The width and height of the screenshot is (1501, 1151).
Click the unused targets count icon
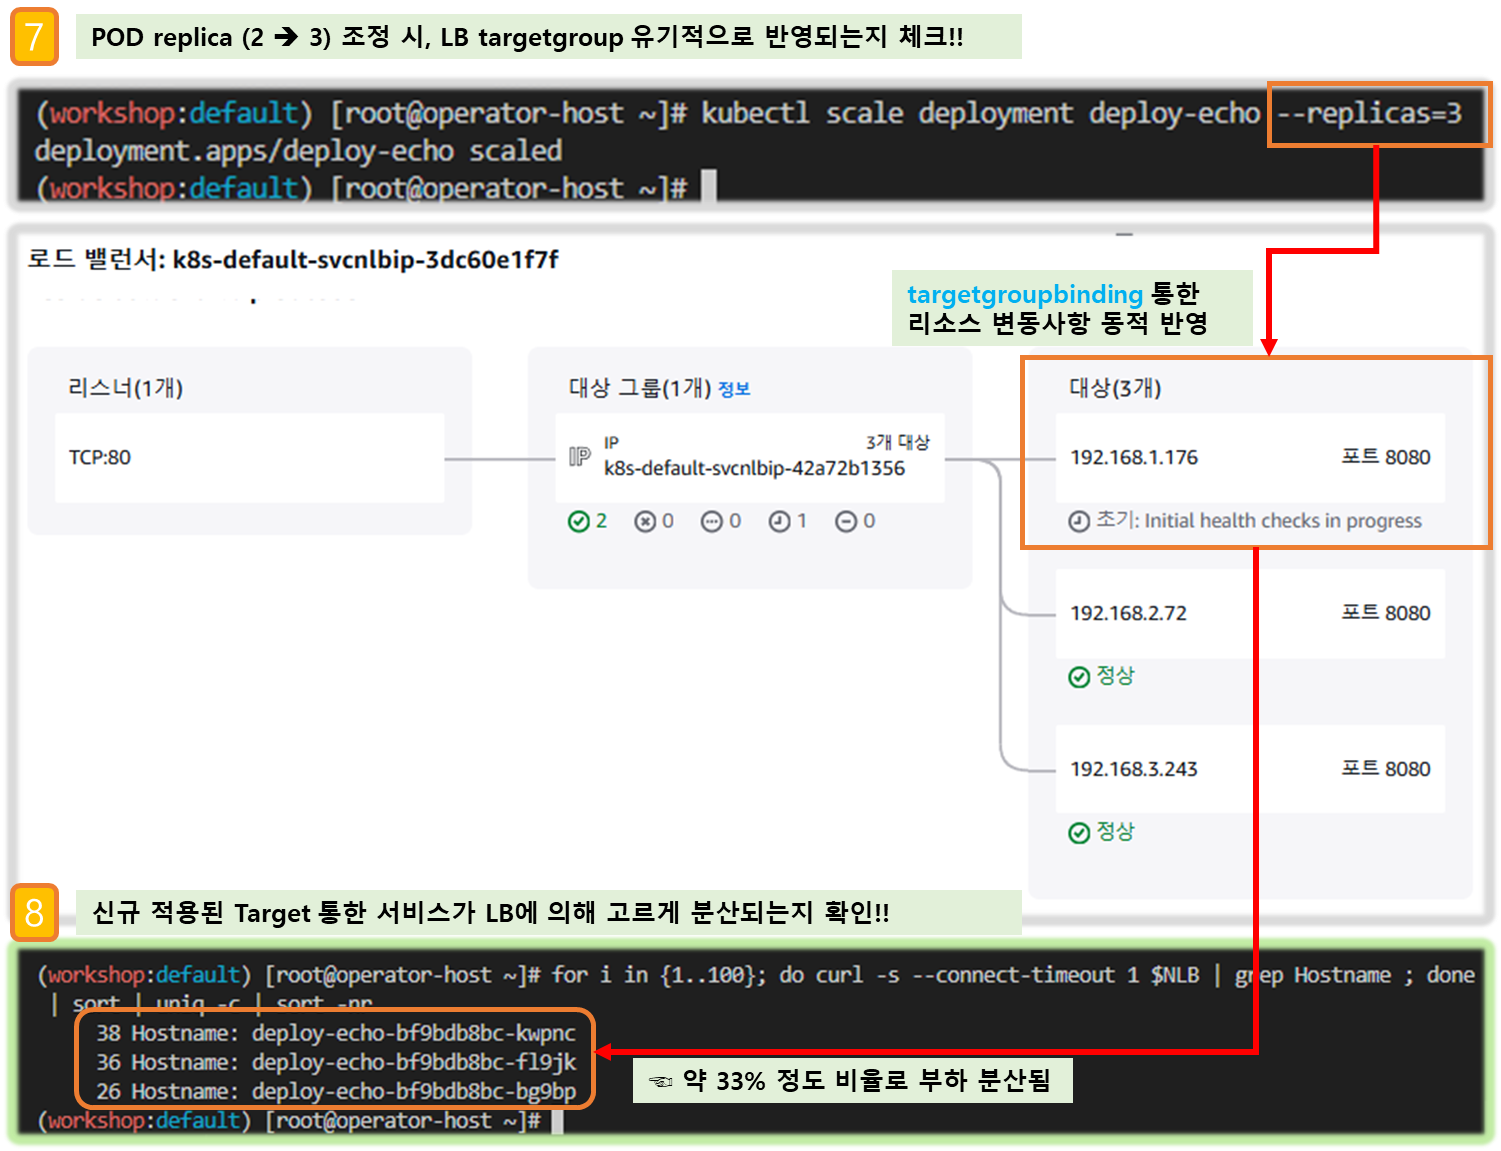712,521
